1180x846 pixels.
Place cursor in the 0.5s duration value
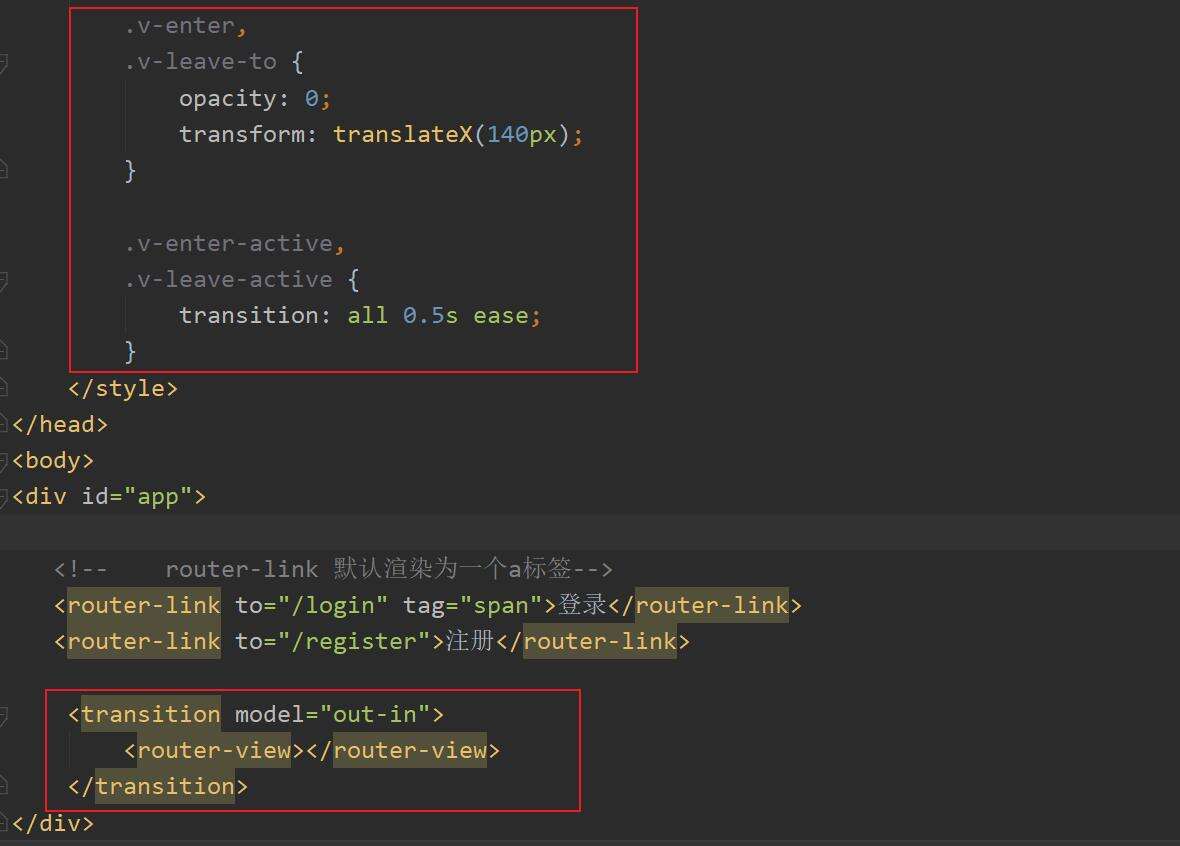(x=430, y=316)
